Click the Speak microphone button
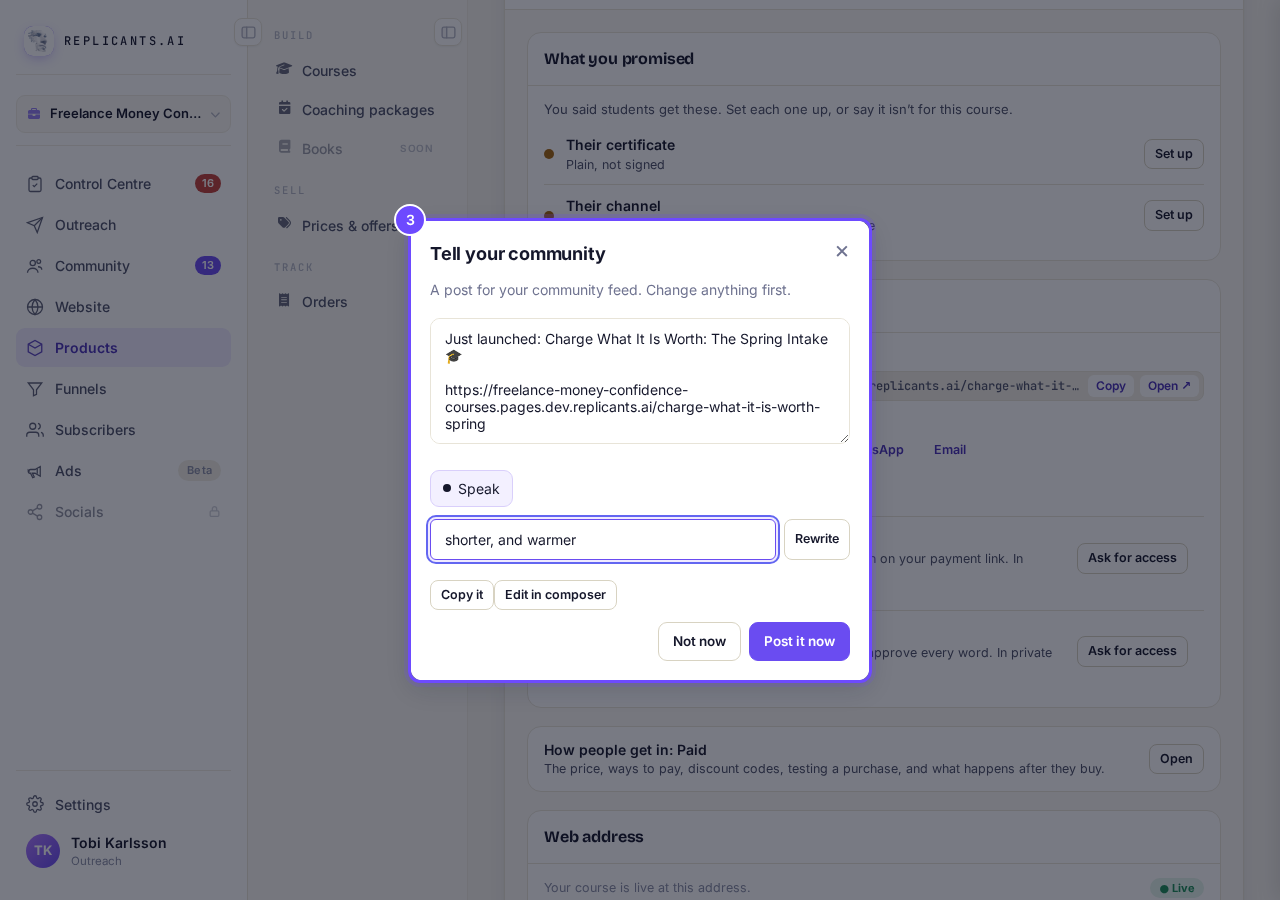The width and height of the screenshot is (1280, 900). click(x=471, y=489)
